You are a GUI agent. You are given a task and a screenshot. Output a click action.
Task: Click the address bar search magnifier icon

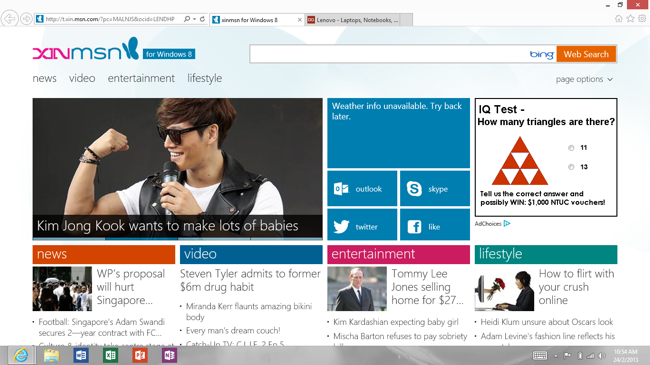coord(187,19)
